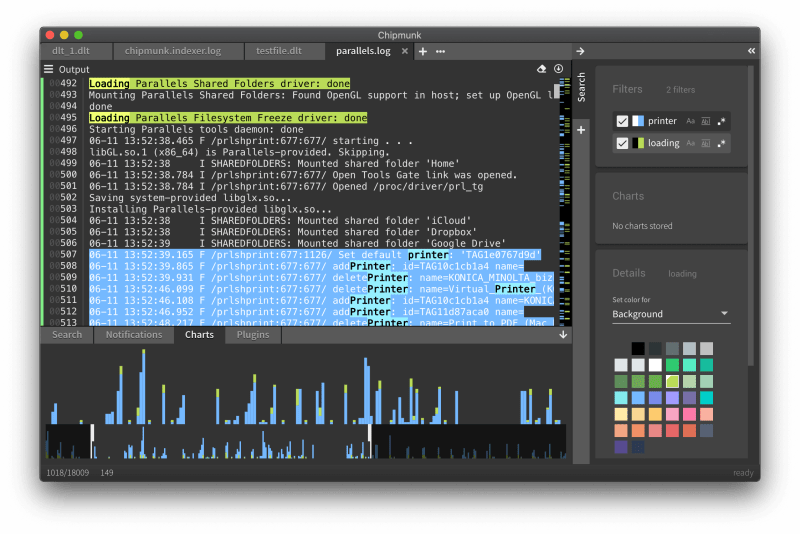Select the printer filter entry

pos(671,121)
